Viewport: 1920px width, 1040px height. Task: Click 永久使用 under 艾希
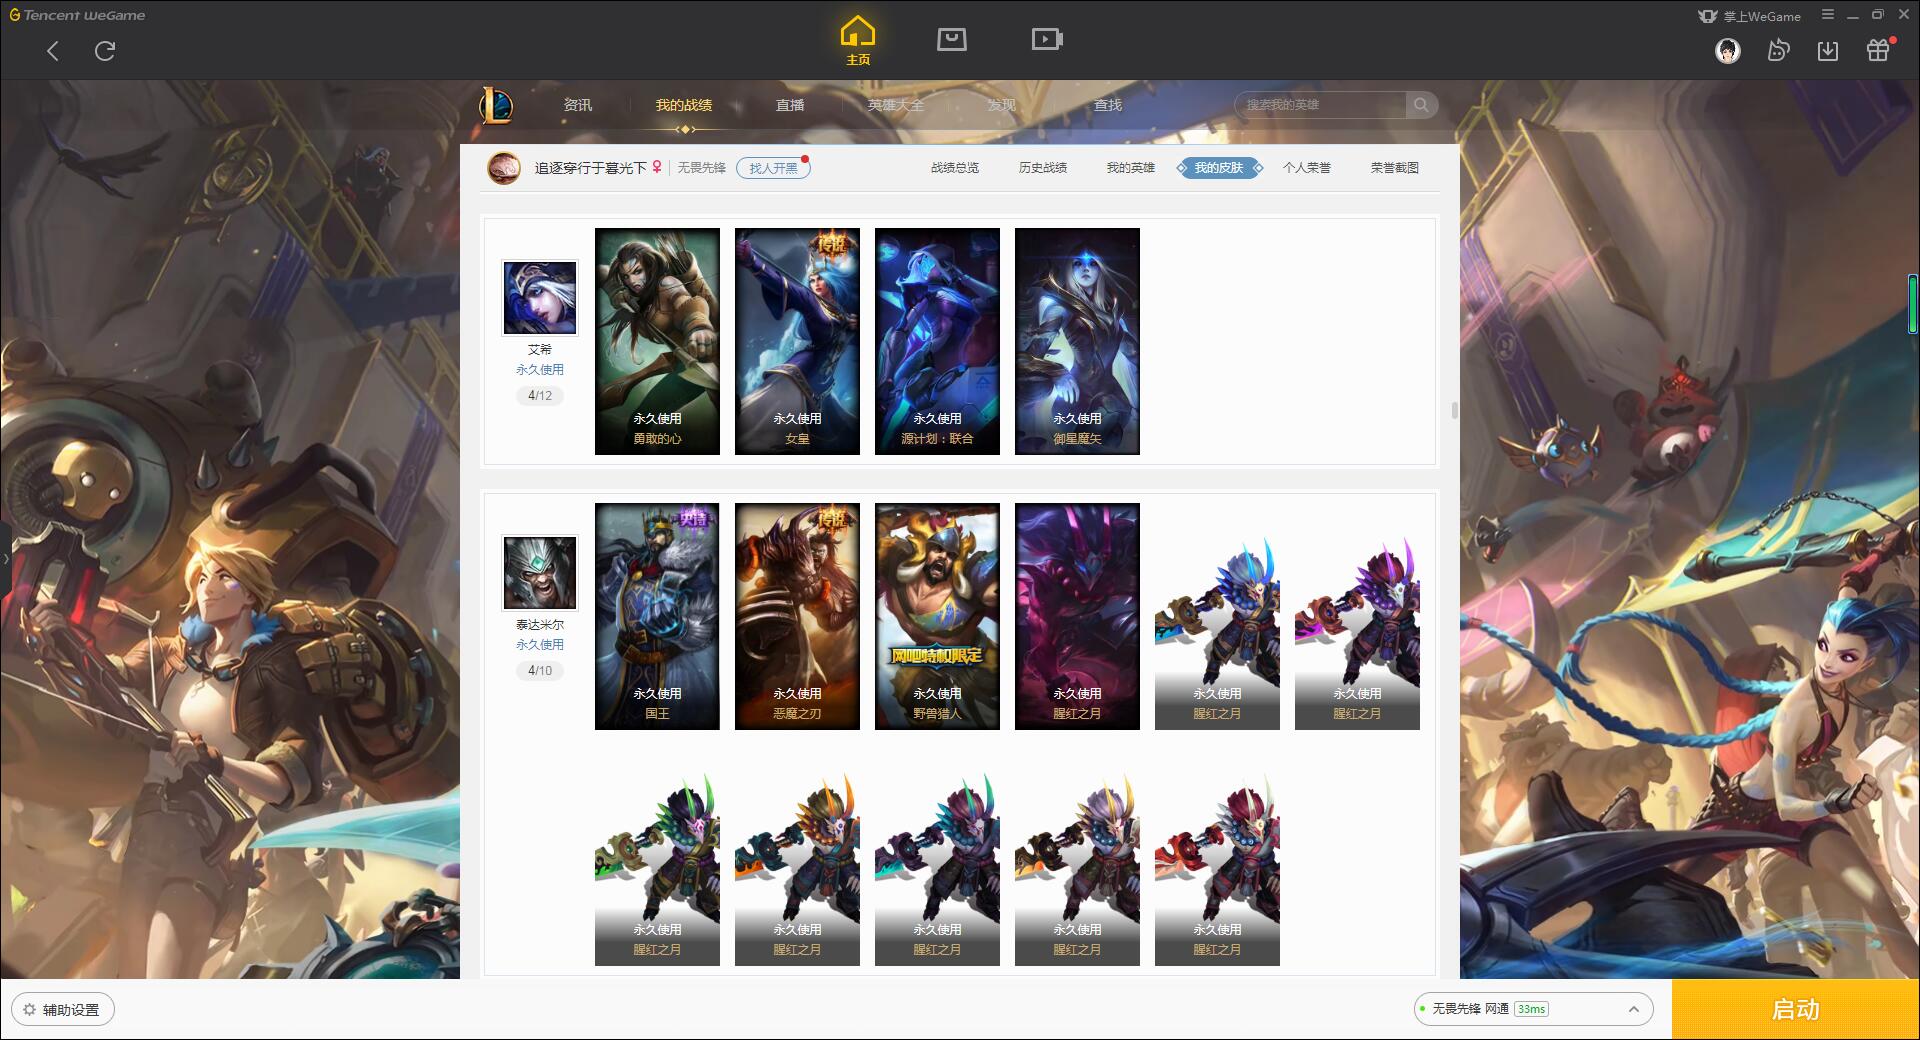540,370
